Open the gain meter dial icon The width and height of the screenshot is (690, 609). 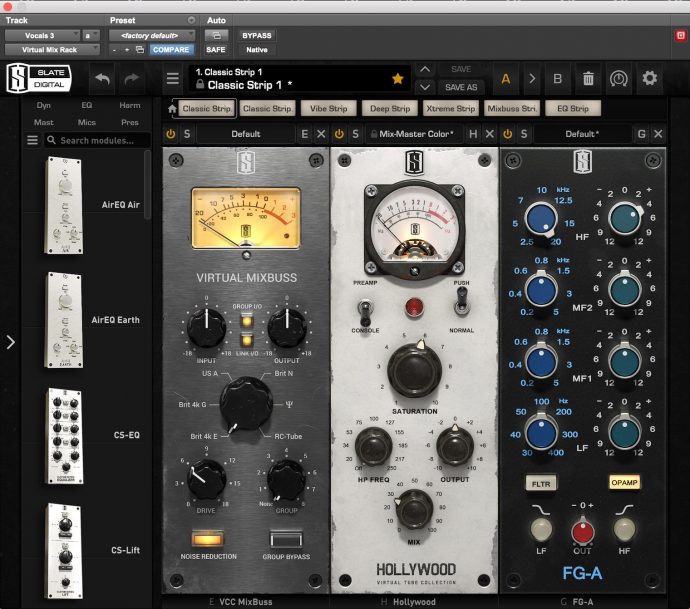(618, 79)
